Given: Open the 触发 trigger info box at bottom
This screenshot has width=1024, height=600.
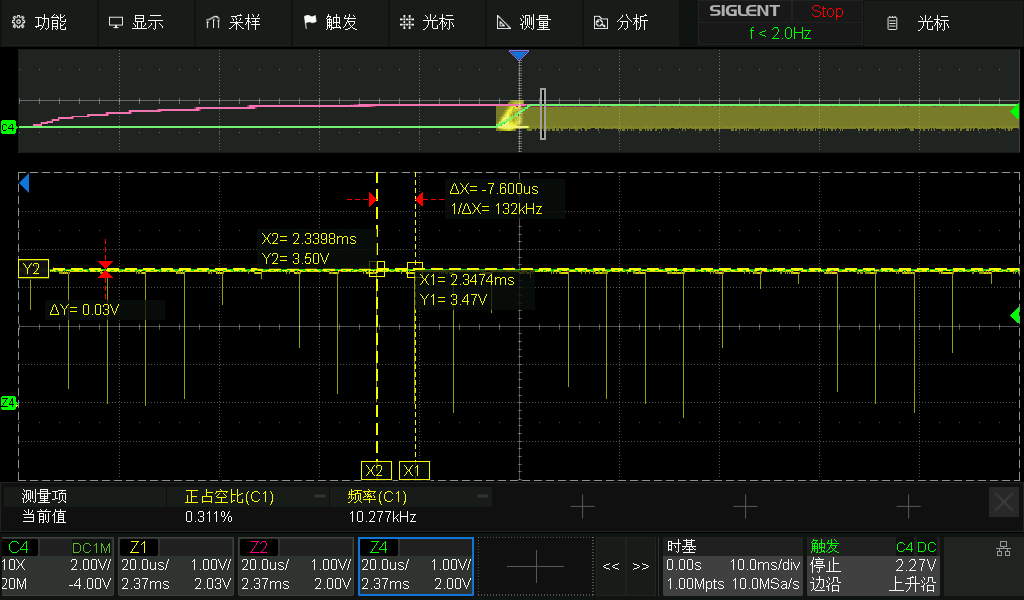Looking at the screenshot, I should point(873,566).
